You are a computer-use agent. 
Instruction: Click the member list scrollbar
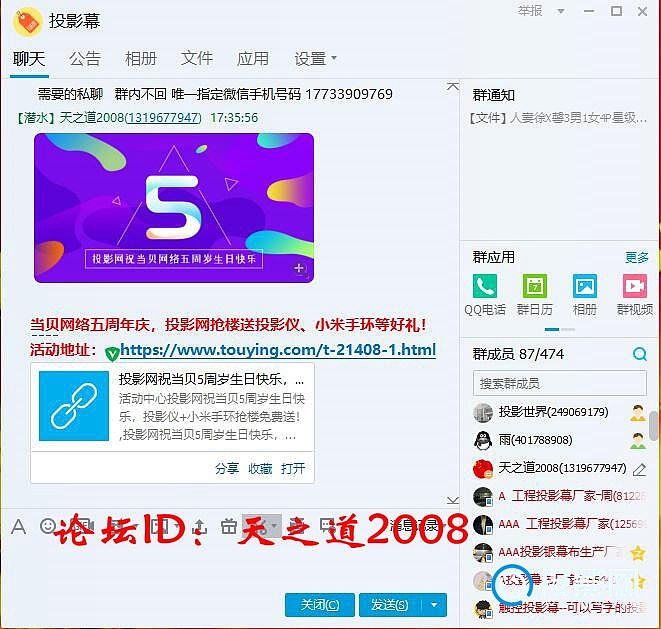pos(654,426)
